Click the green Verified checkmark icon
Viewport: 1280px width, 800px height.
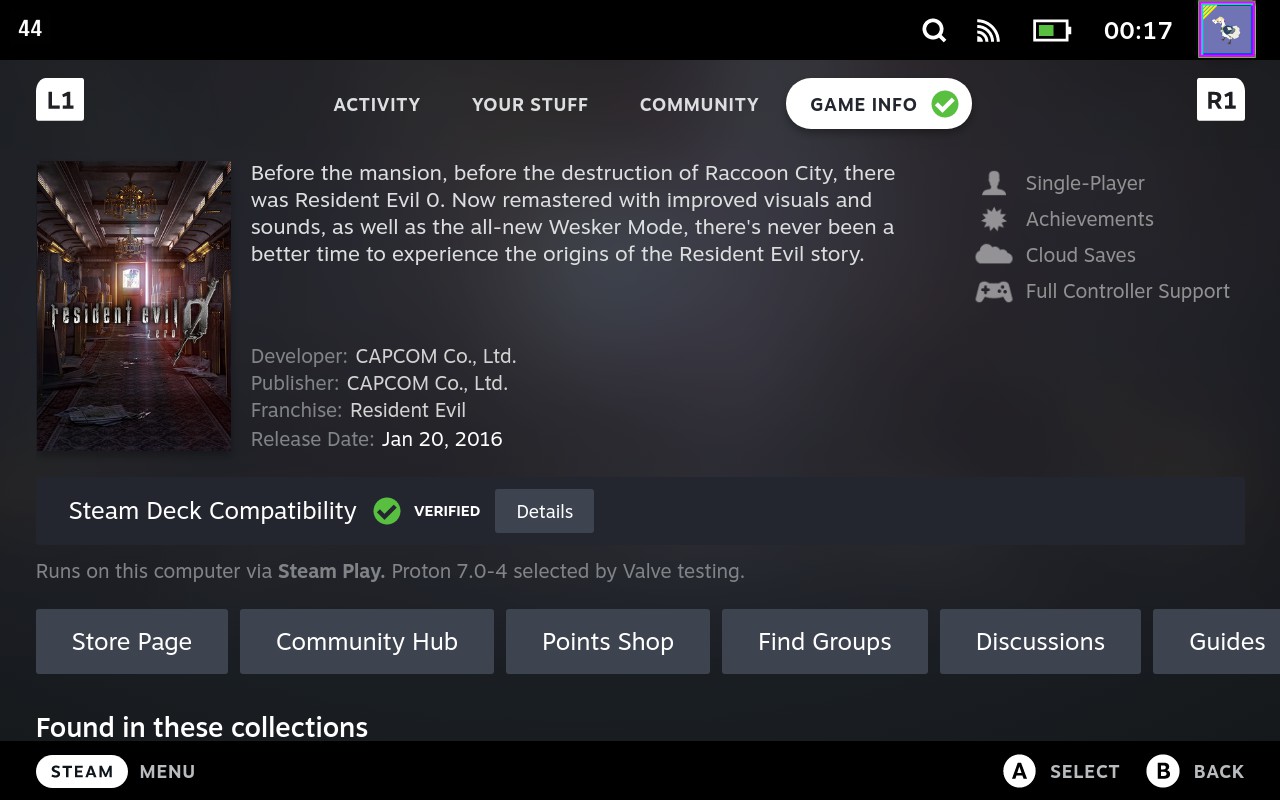click(387, 511)
